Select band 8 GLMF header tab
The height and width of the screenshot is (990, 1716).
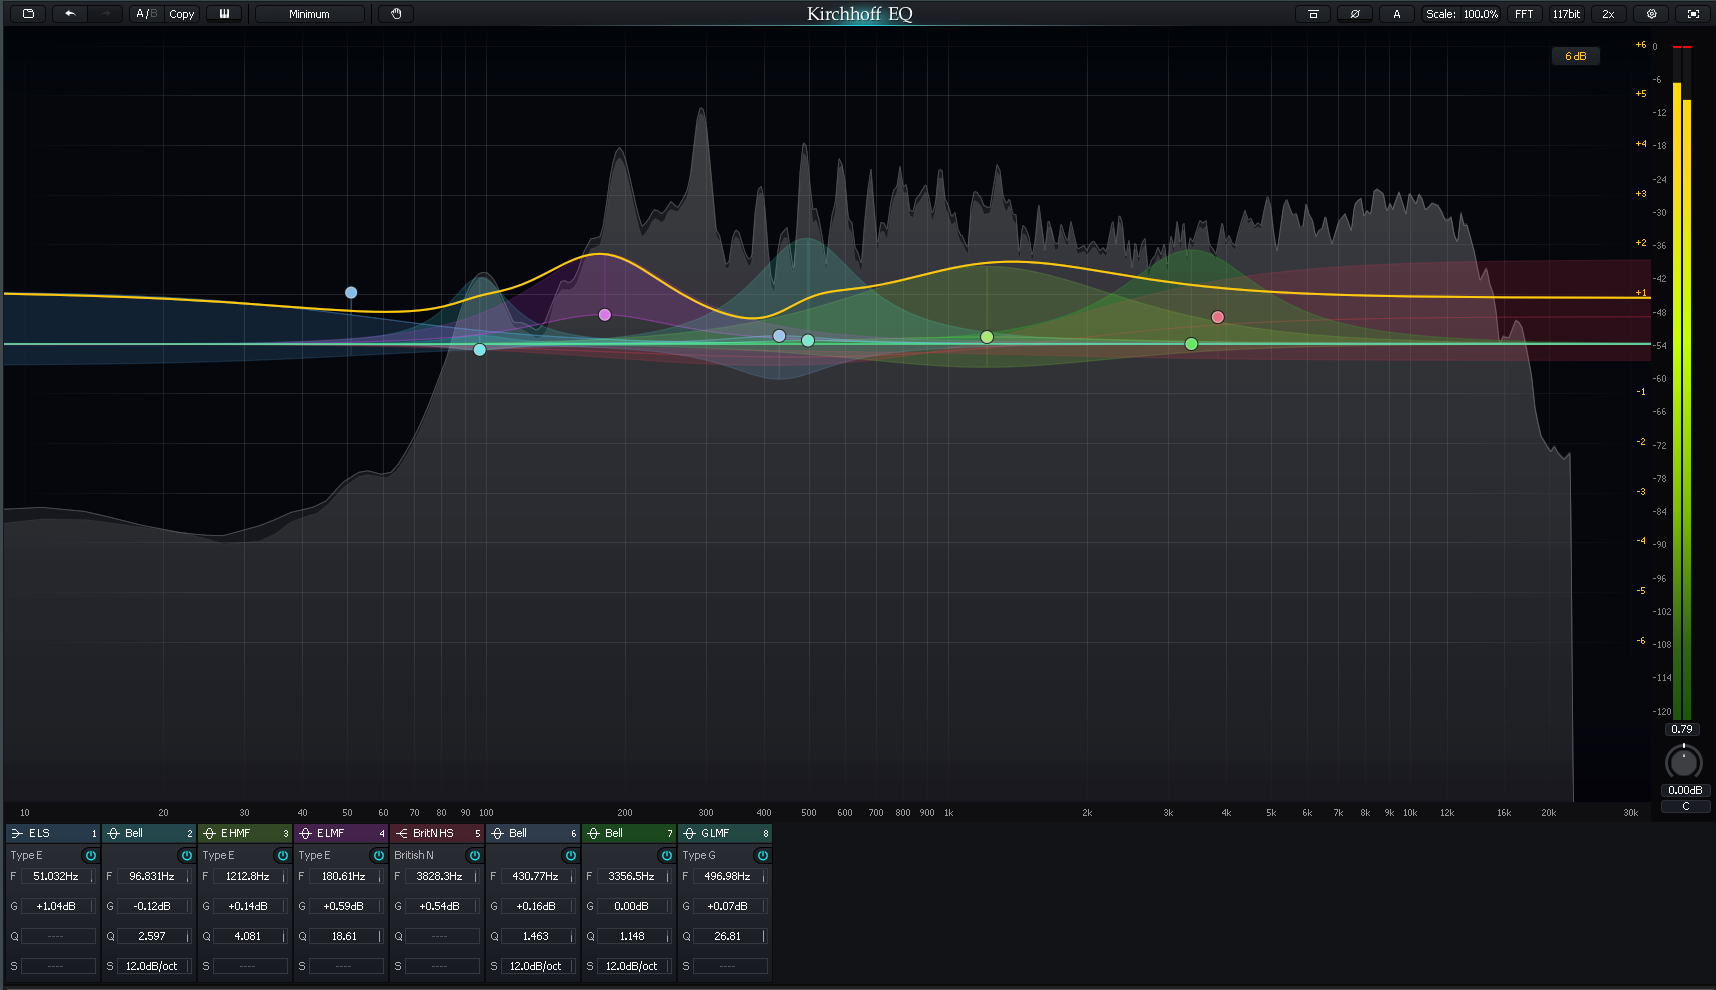[x=724, y=833]
